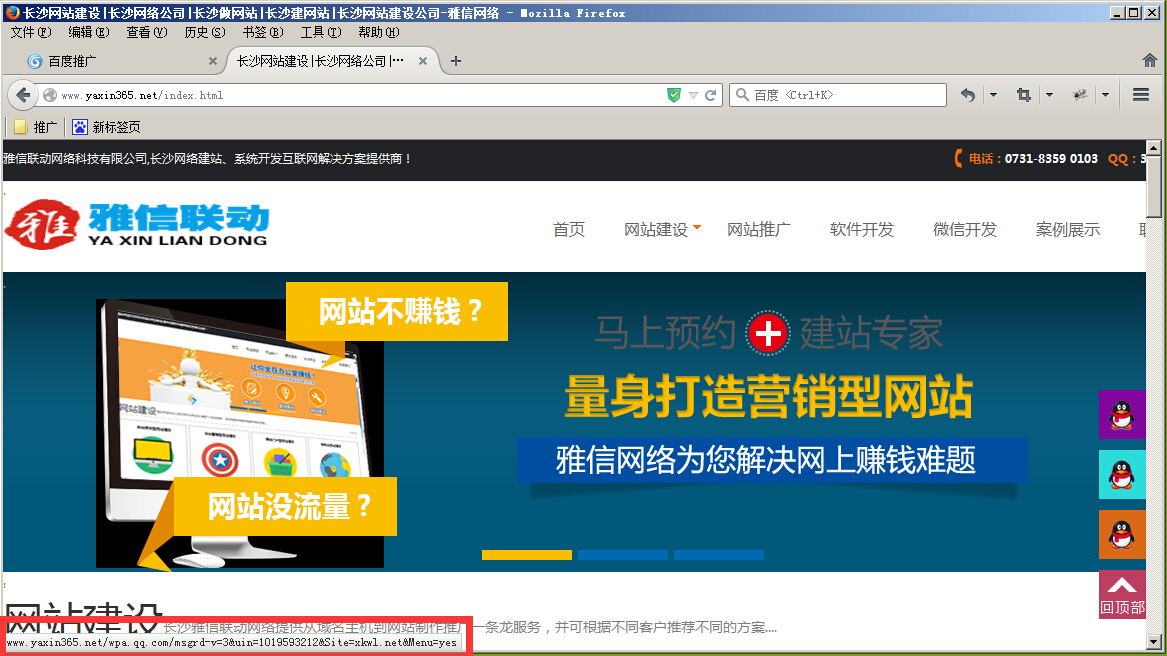Select the first yellow banner slide indicator
This screenshot has width=1167, height=656.
click(527, 555)
